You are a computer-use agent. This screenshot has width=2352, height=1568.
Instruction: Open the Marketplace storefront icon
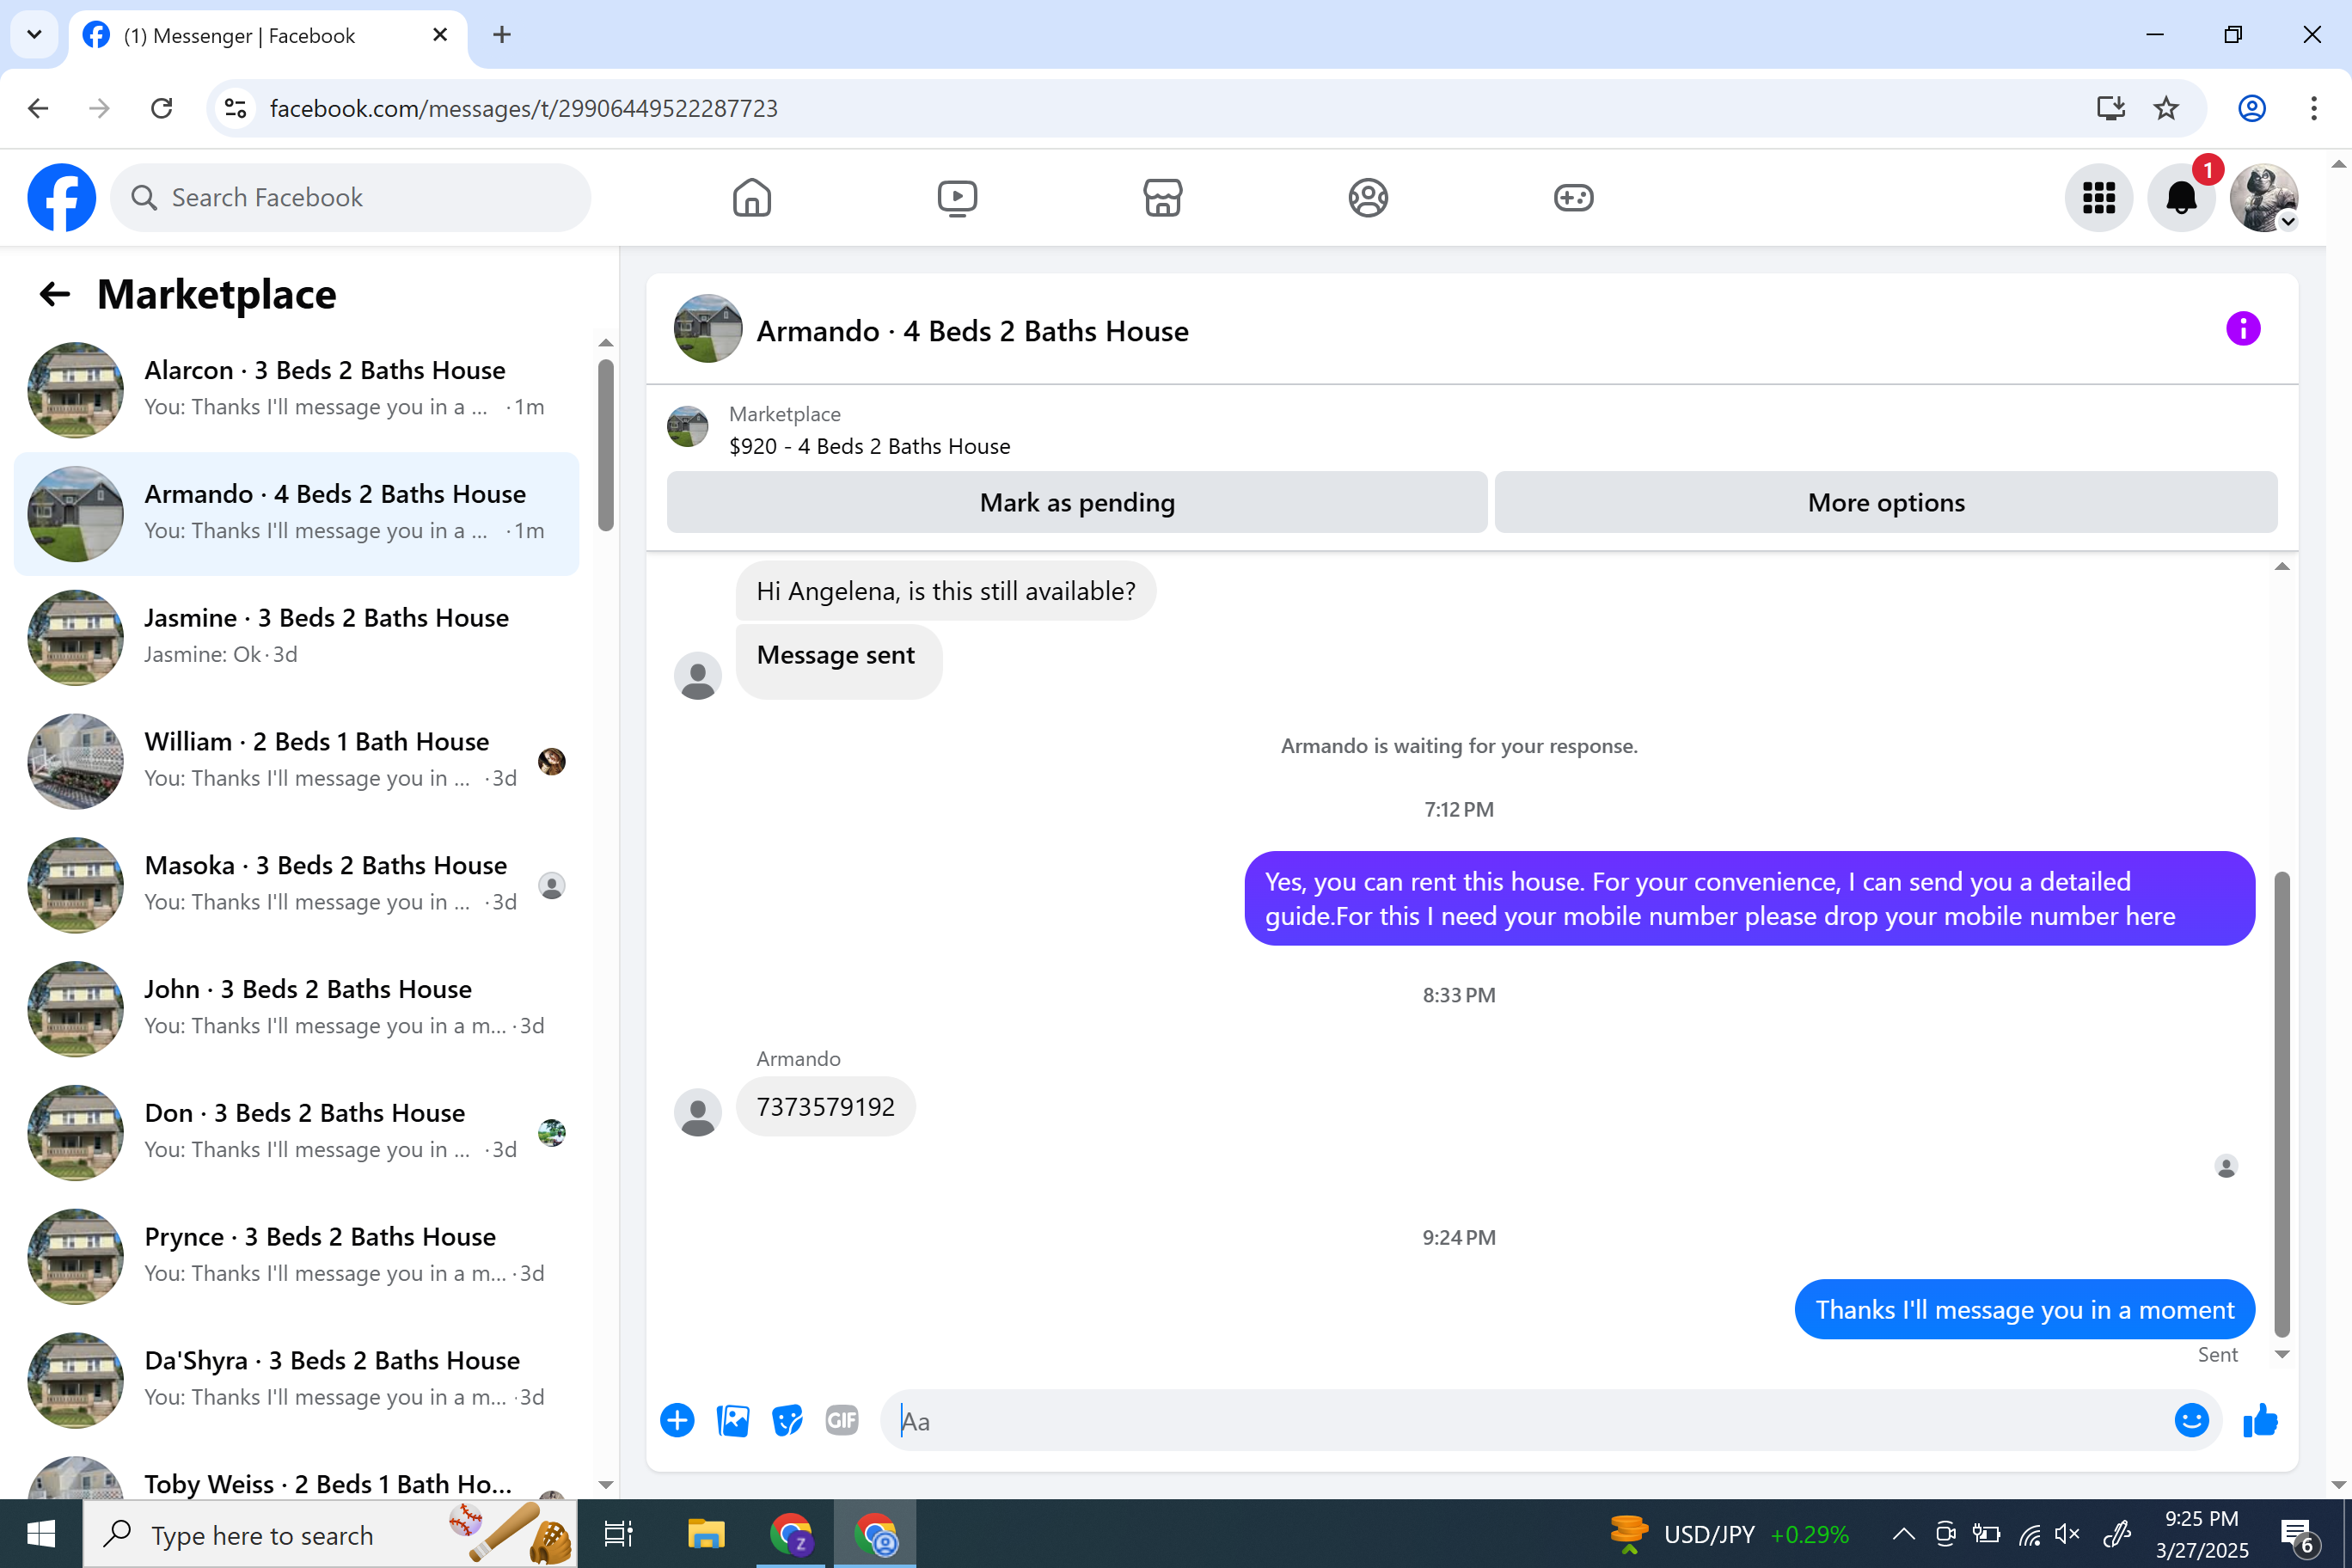[x=1163, y=197]
